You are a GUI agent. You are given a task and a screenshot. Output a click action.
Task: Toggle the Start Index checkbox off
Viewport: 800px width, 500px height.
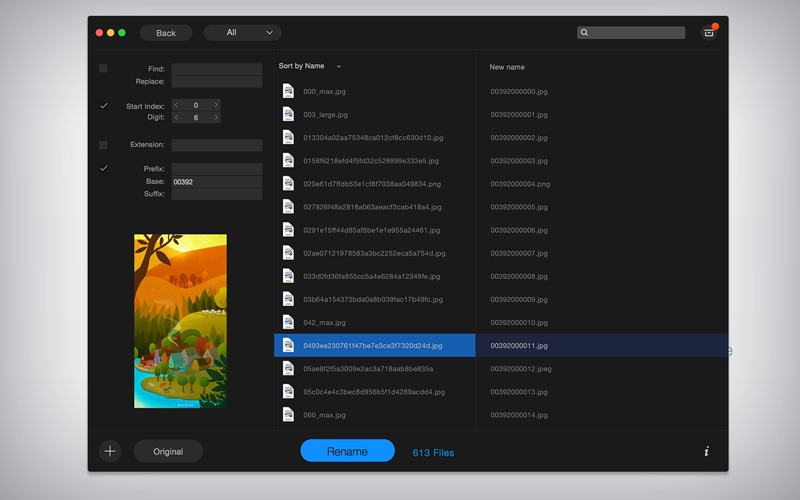[x=104, y=106]
